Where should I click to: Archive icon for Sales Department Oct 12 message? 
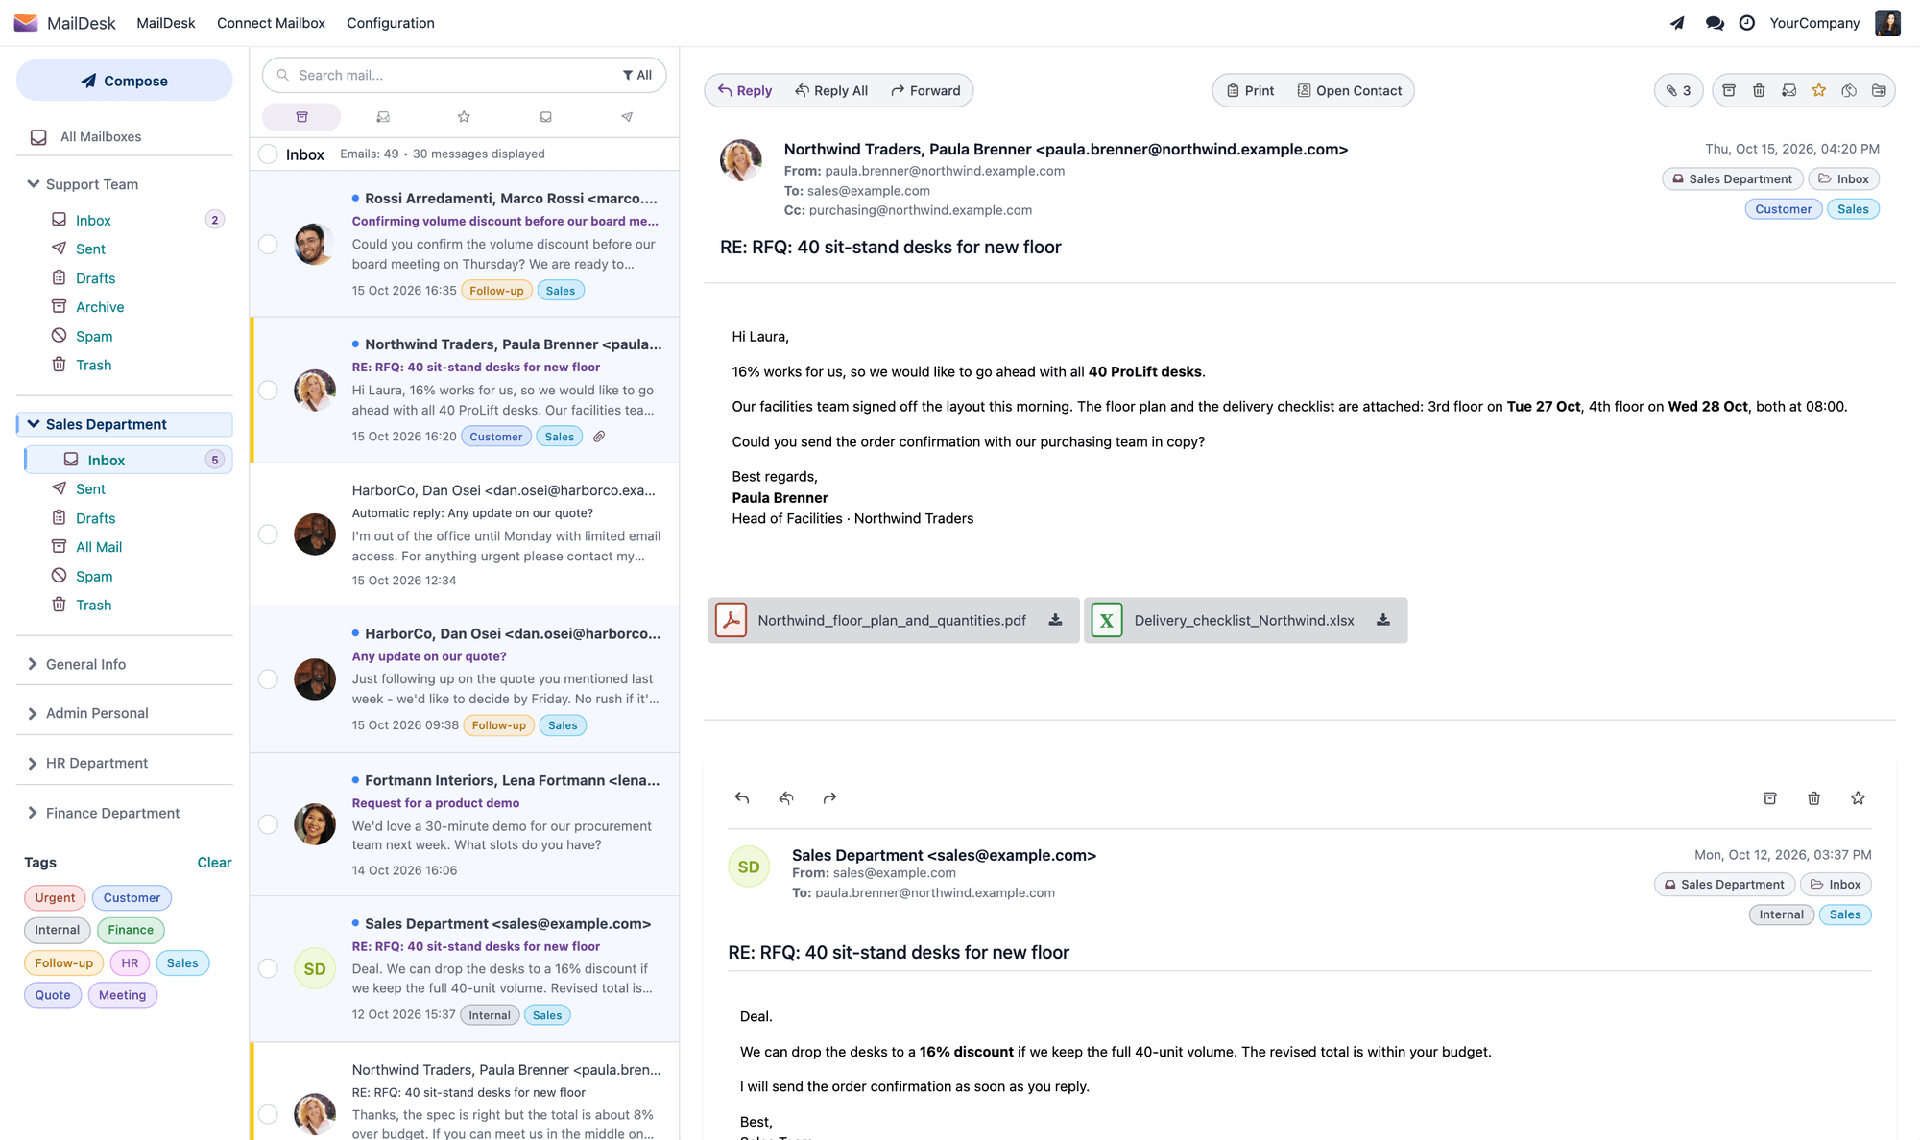1770,798
